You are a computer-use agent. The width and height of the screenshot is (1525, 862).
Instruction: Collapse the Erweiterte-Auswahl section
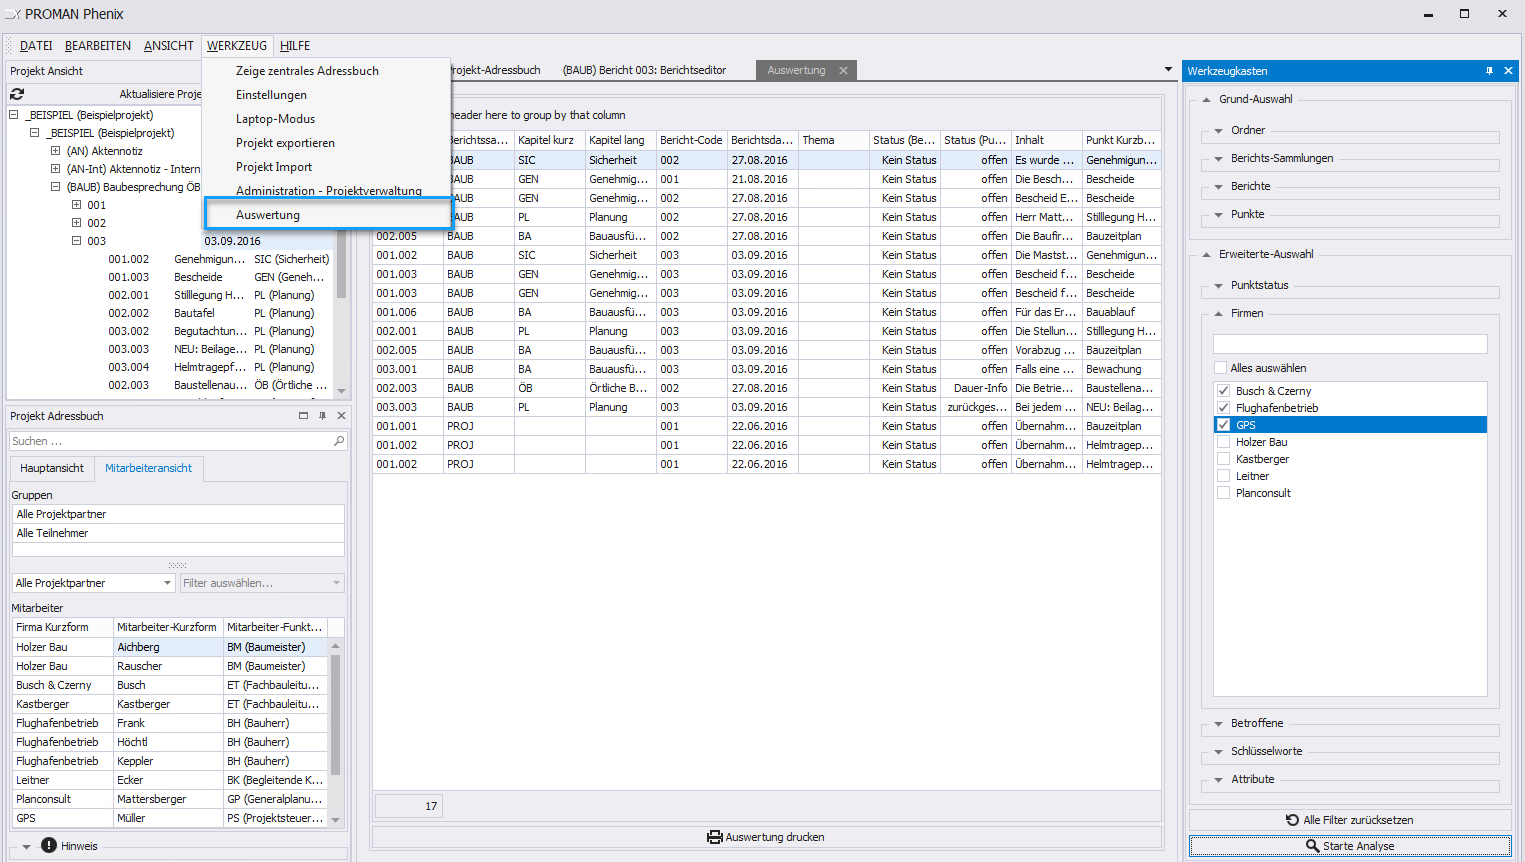1206,254
